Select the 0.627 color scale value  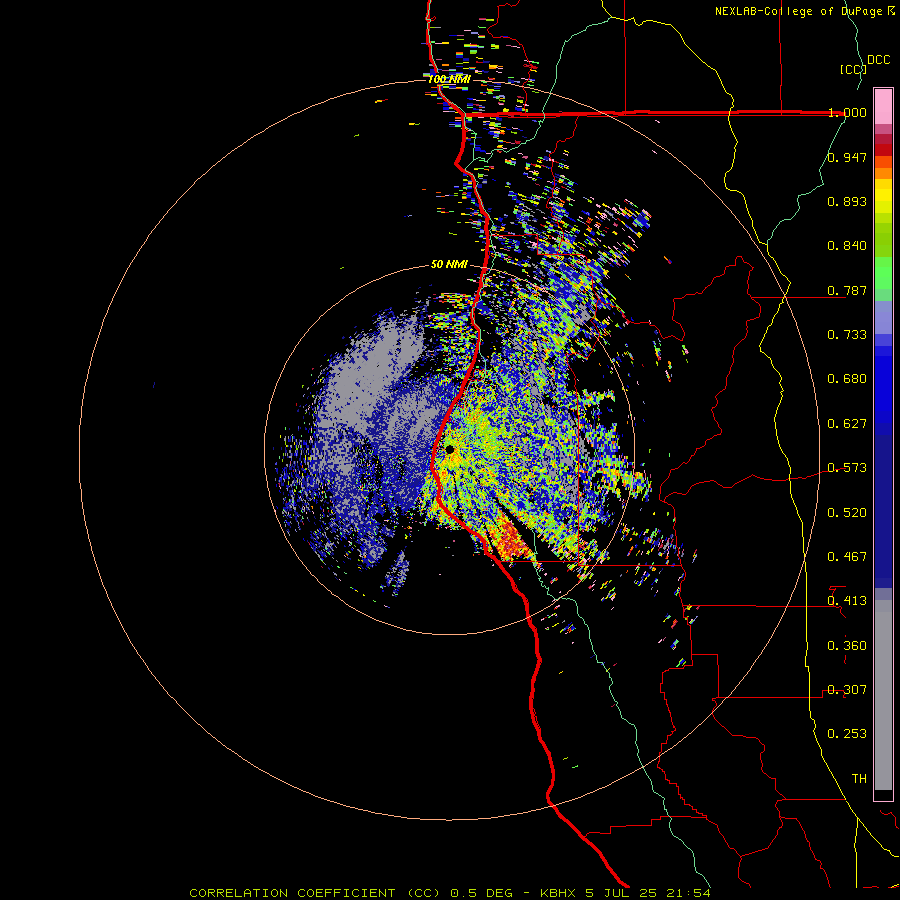pyautogui.click(x=847, y=424)
